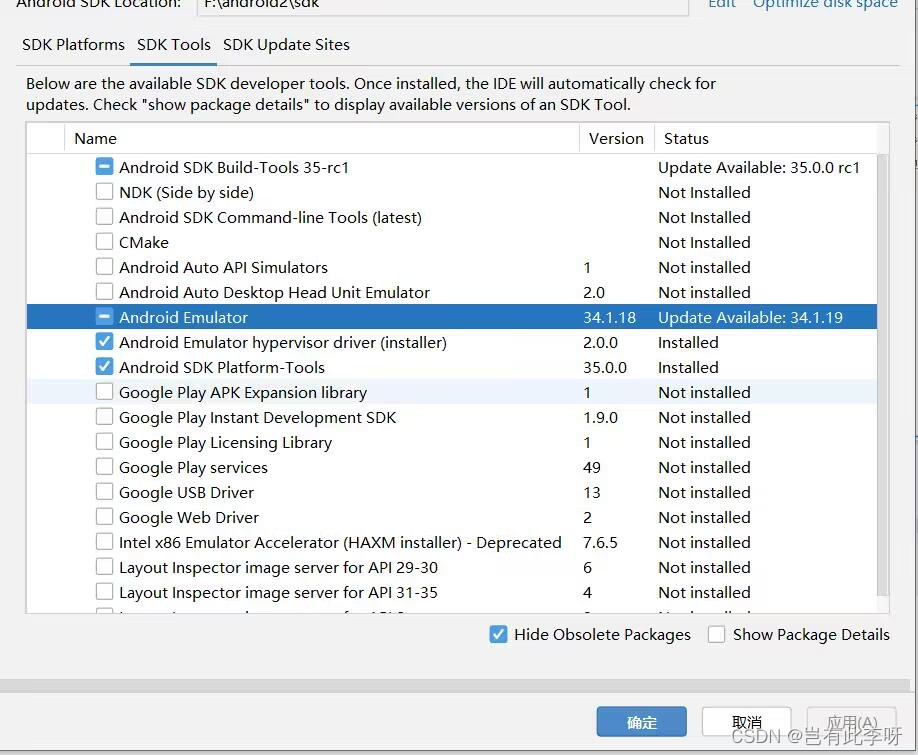Check Google Play Instant Development SDK
918x755 pixels.
point(104,417)
